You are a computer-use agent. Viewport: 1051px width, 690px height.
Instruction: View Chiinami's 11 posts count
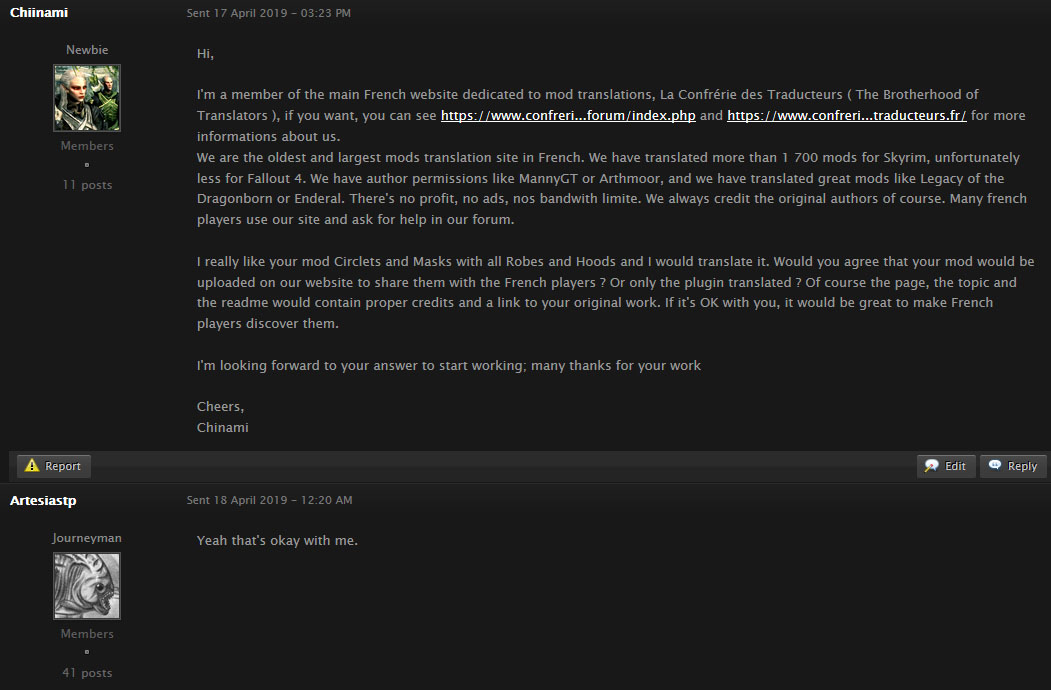click(87, 185)
